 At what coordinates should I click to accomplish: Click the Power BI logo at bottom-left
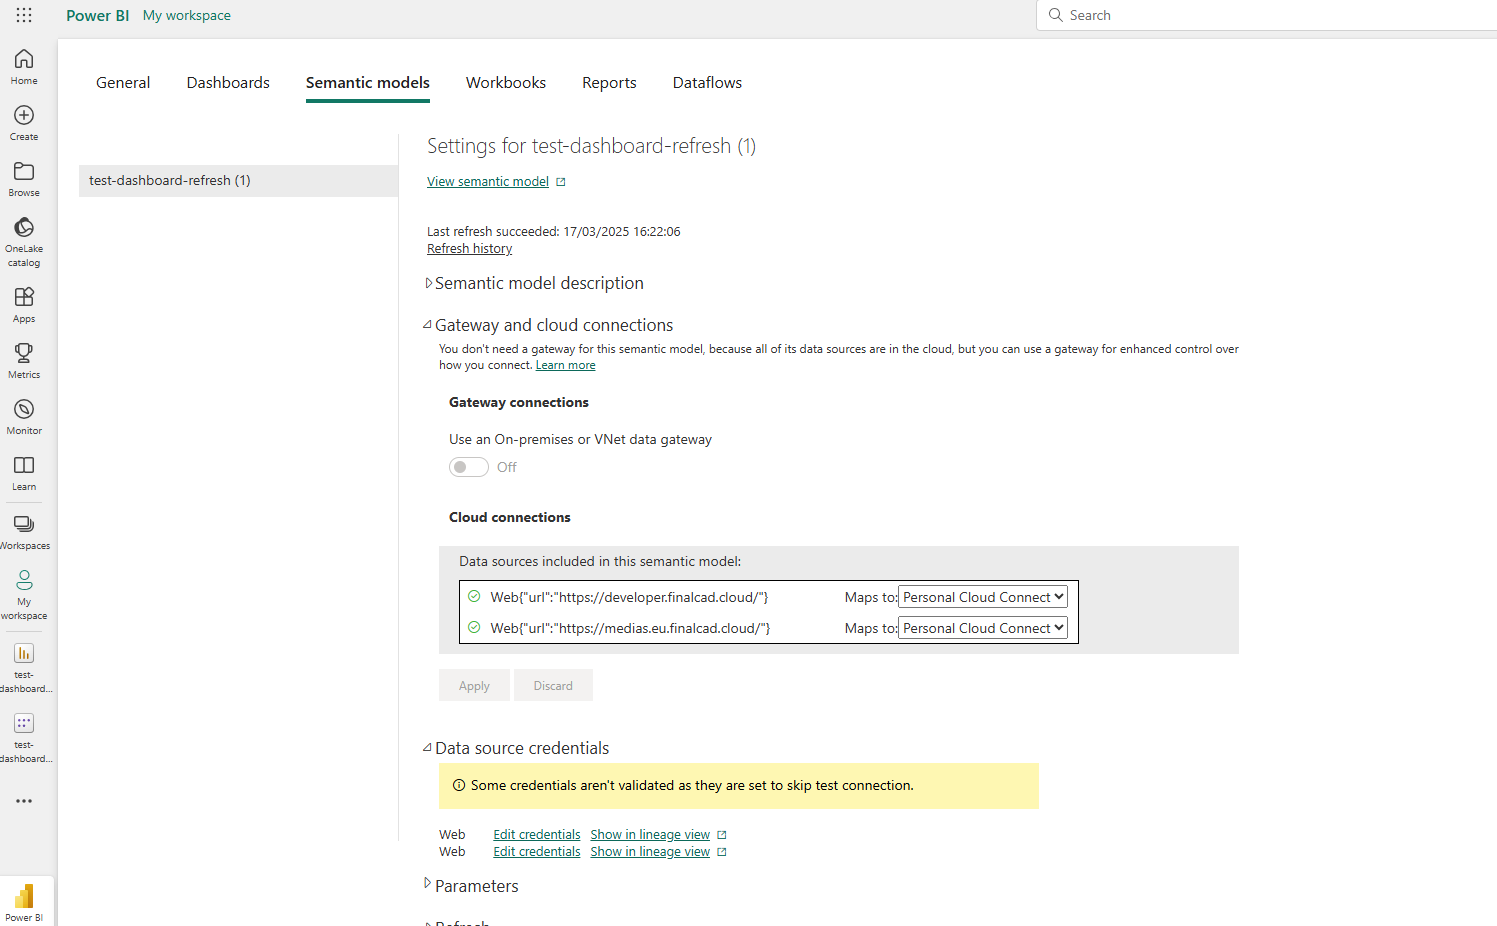point(24,901)
